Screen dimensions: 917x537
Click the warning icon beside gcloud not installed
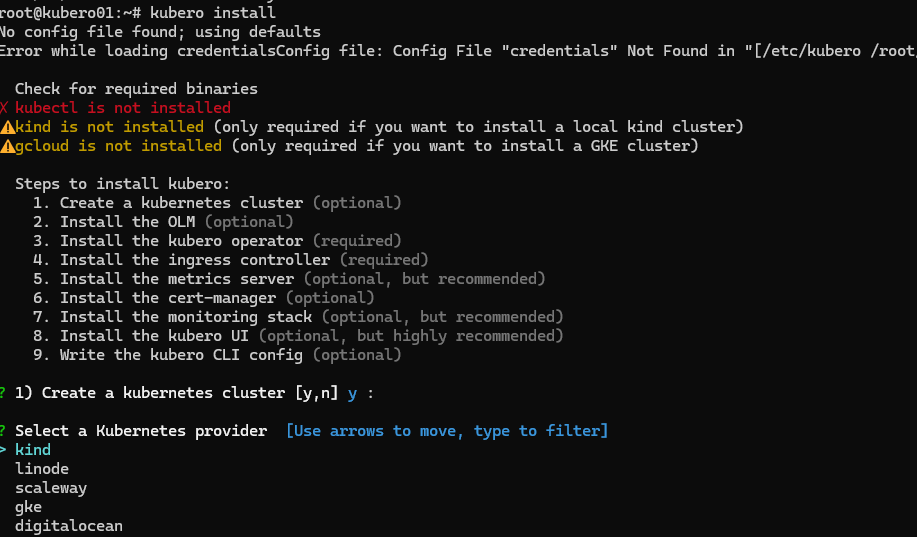(x=7, y=146)
